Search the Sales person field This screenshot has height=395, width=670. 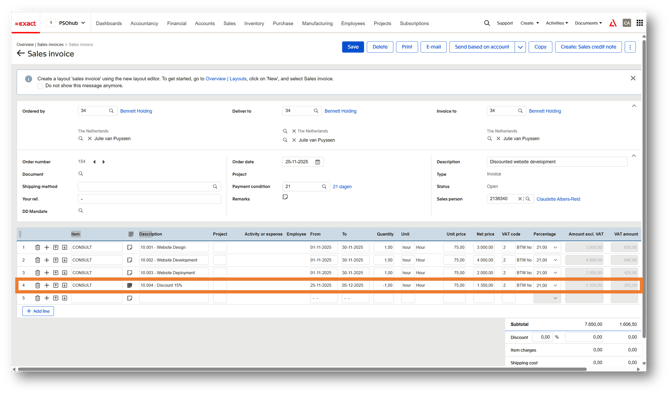click(x=528, y=199)
